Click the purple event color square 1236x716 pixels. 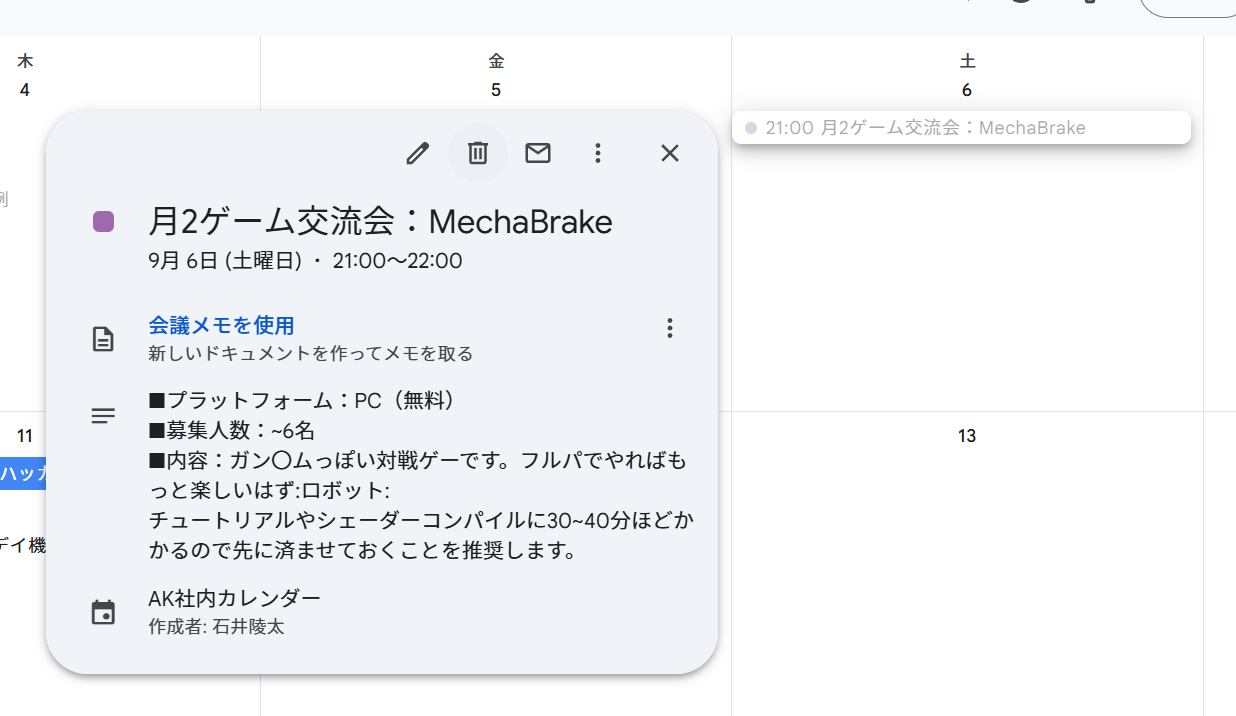103,222
